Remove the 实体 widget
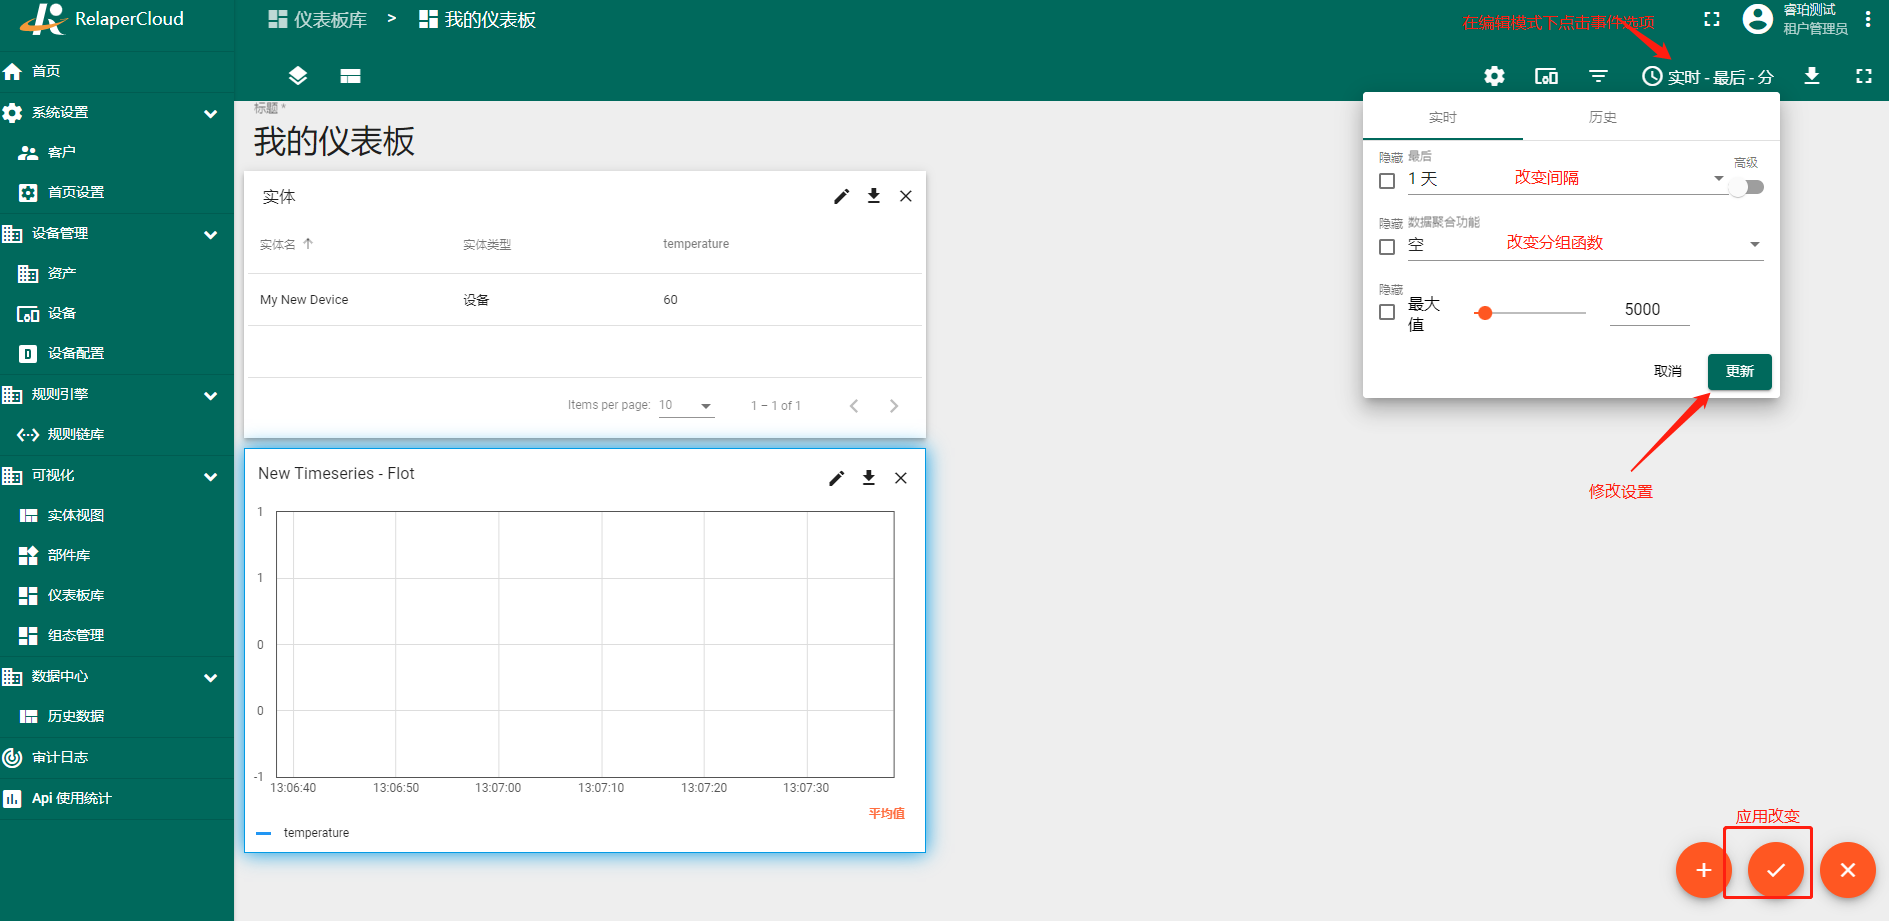 click(906, 196)
